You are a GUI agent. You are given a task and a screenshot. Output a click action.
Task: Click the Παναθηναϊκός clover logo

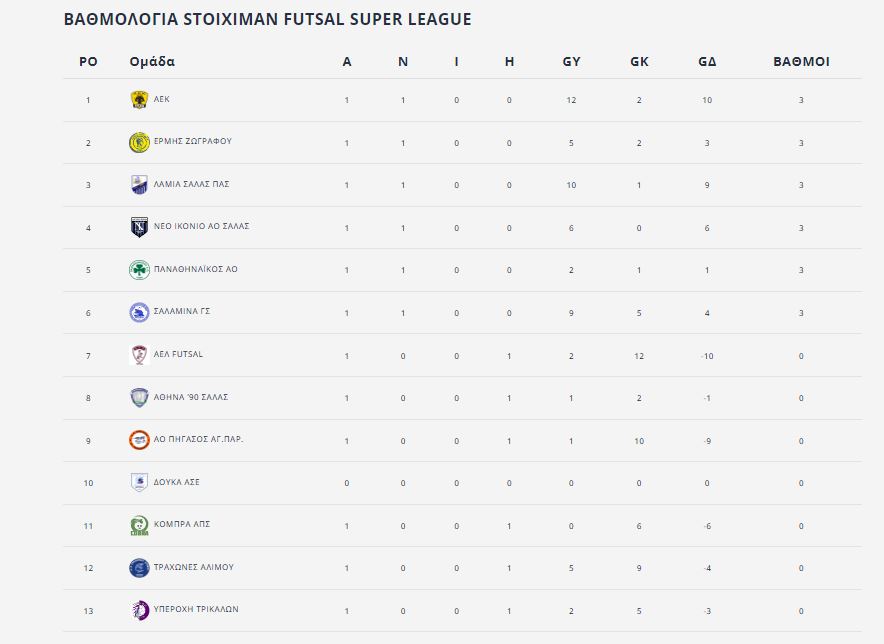pyautogui.click(x=139, y=270)
